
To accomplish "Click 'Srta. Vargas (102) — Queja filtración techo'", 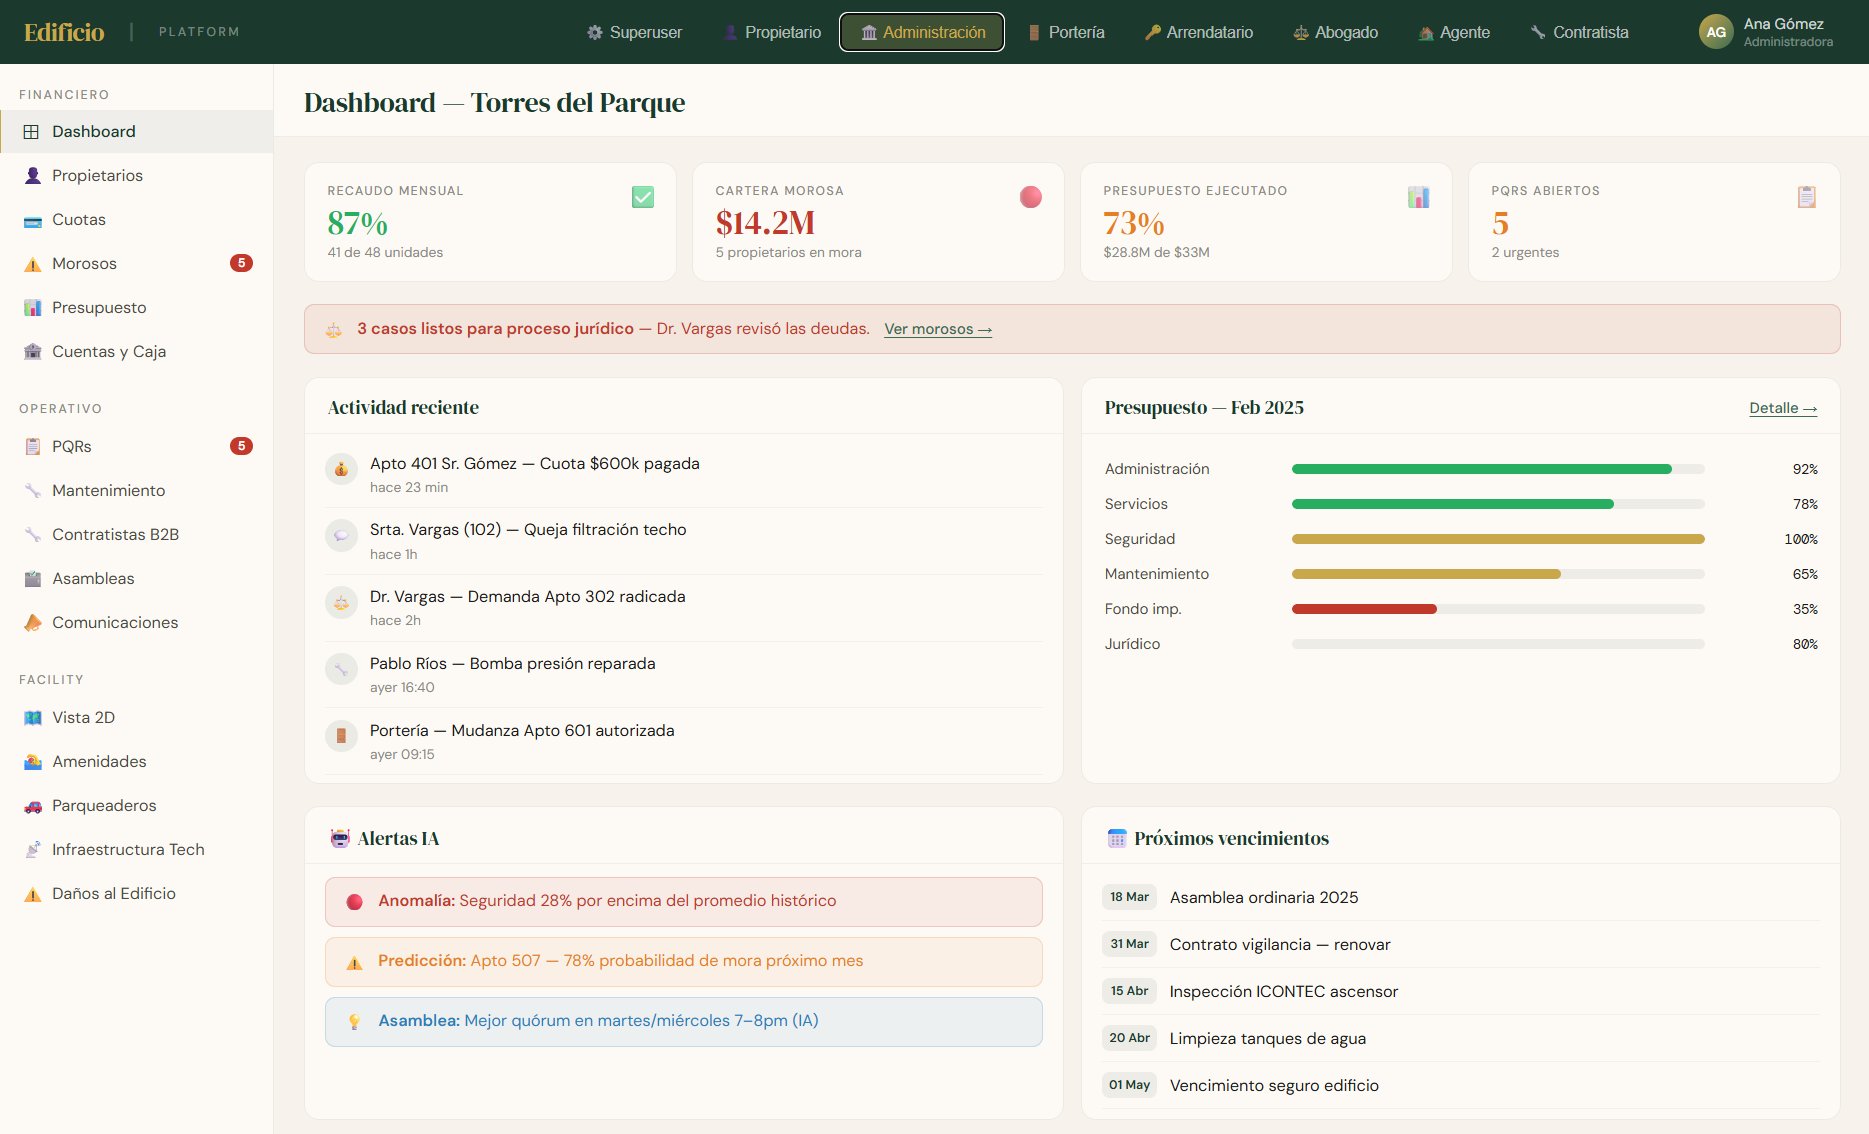I will tap(528, 530).
